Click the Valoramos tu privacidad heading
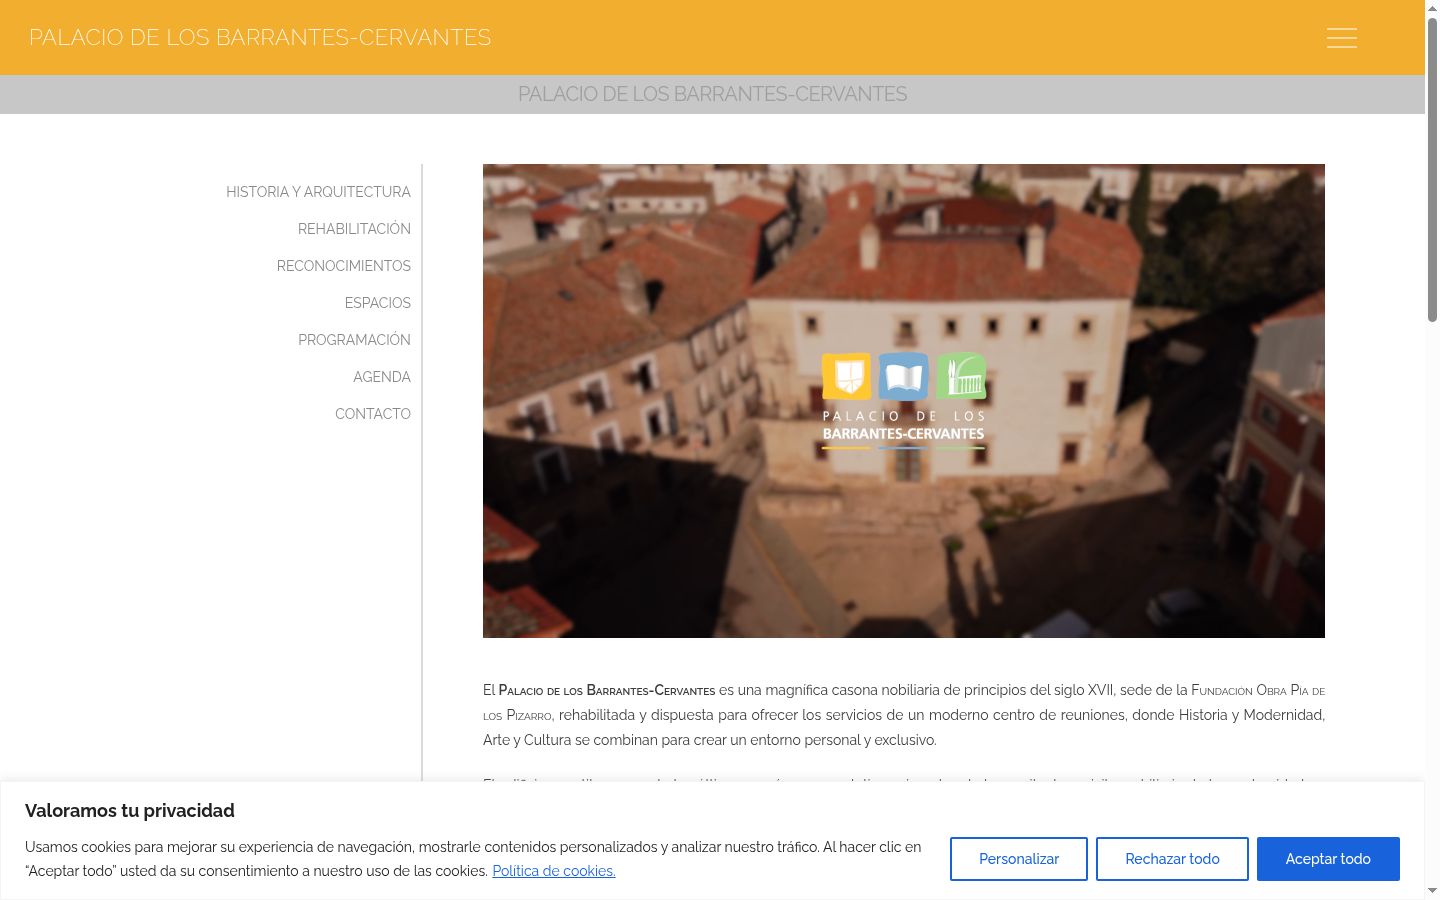Viewport: 1440px width, 900px height. (130, 811)
